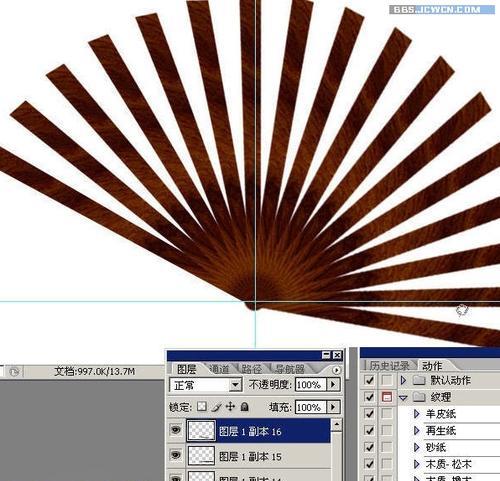Click the 默认动作 folder icon
The height and width of the screenshot is (481, 500).
coord(419,380)
